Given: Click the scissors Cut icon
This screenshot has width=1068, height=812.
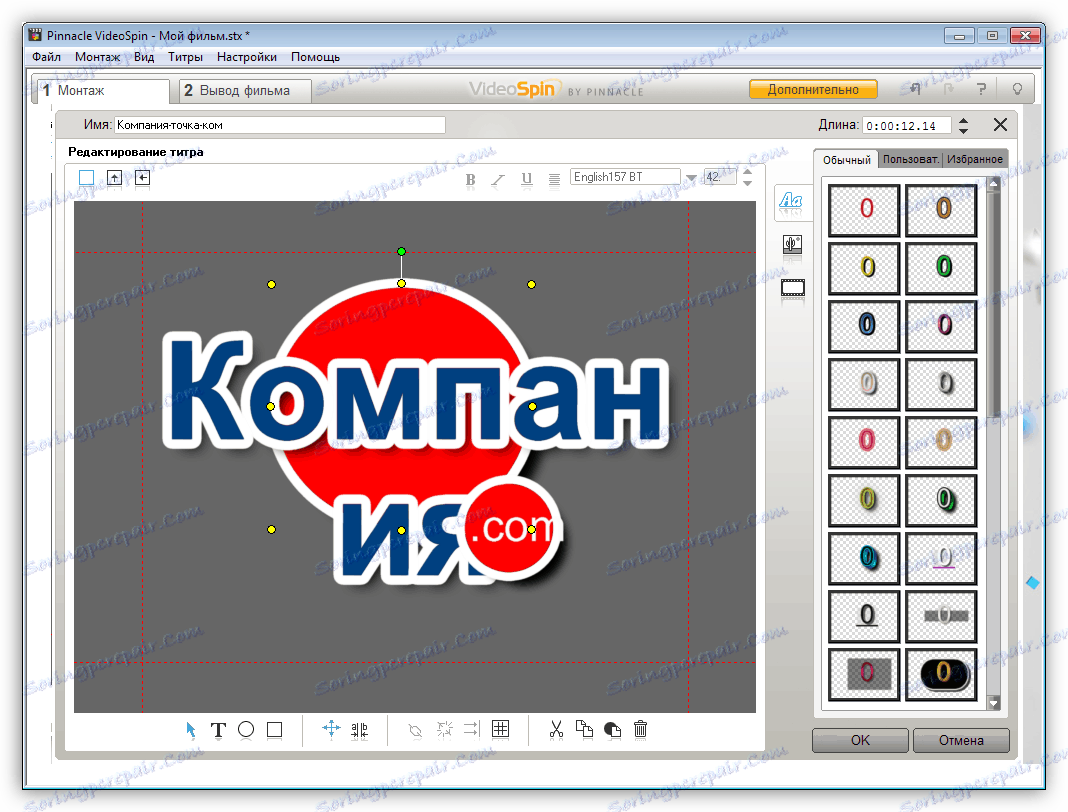Looking at the screenshot, I should tap(556, 730).
